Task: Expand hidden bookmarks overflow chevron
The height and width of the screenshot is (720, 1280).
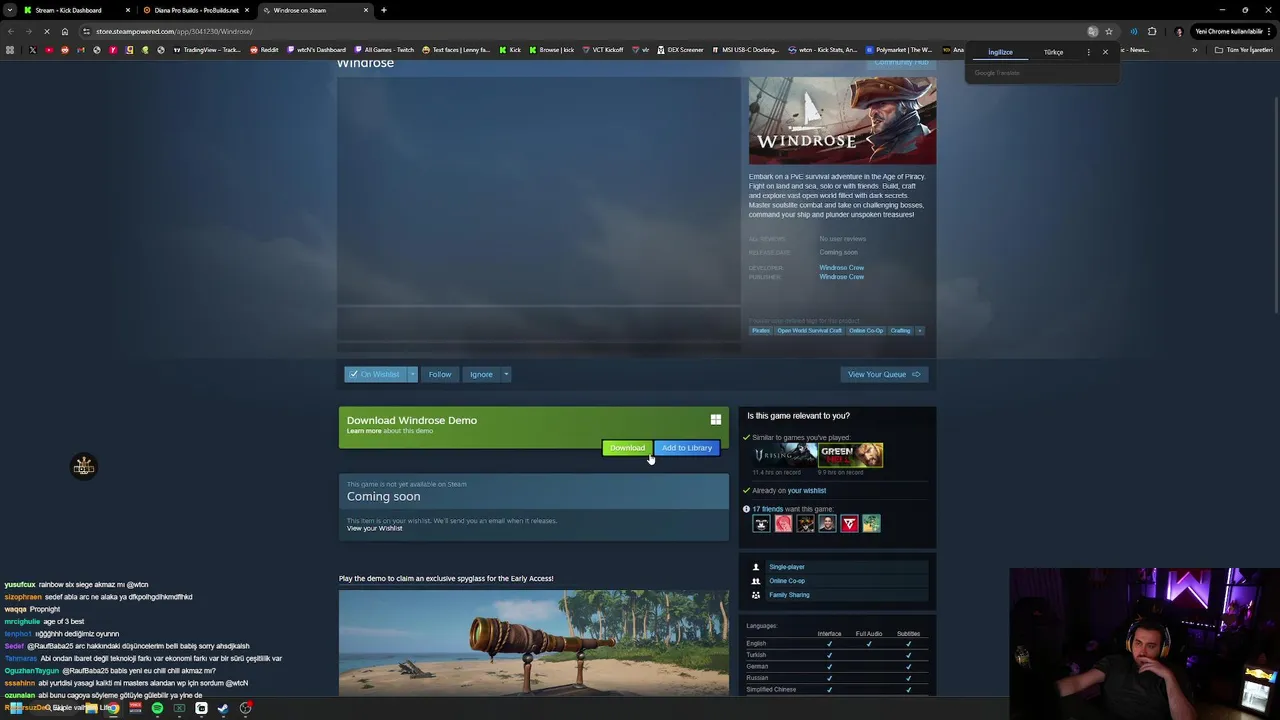Action: tap(1194, 50)
